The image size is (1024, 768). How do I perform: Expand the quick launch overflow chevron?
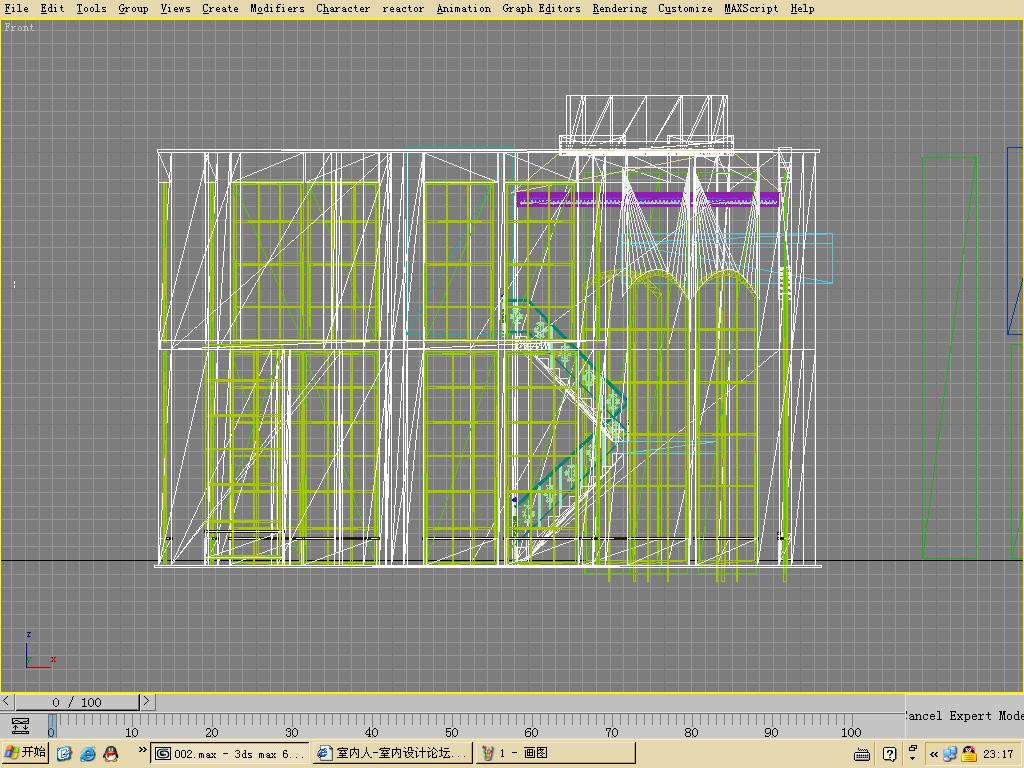pyautogui.click(x=142, y=750)
